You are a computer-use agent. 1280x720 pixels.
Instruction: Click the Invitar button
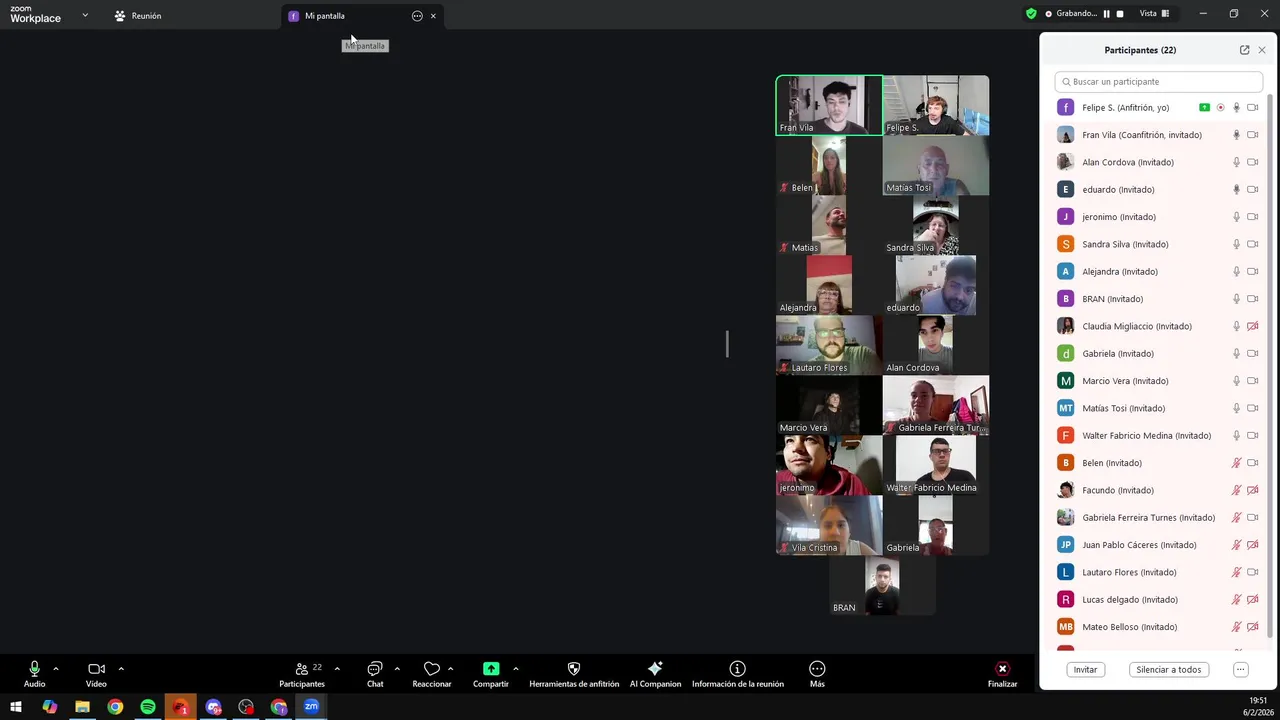point(1085,670)
